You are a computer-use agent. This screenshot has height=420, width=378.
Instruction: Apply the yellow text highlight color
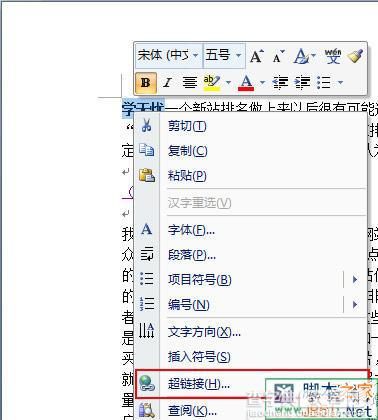[x=212, y=82]
